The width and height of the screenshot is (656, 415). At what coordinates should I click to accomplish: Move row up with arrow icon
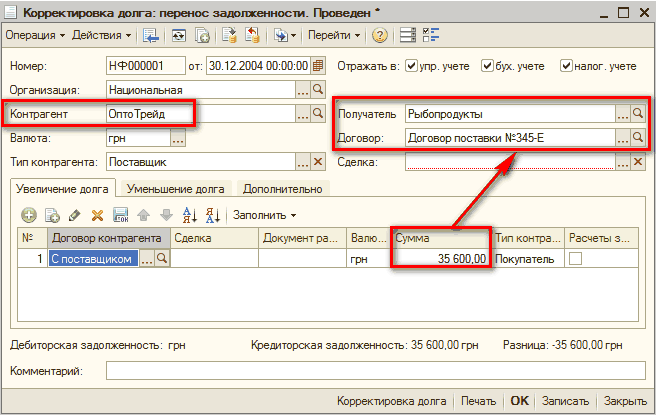[144, 215]
